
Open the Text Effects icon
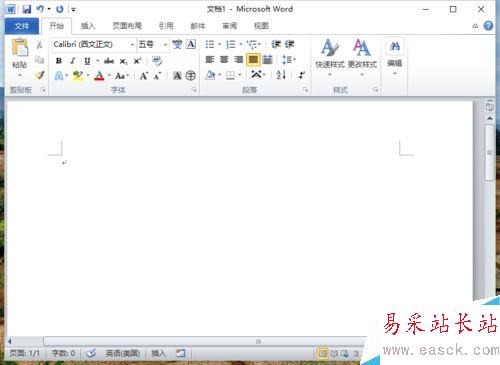tap(59, 76)
